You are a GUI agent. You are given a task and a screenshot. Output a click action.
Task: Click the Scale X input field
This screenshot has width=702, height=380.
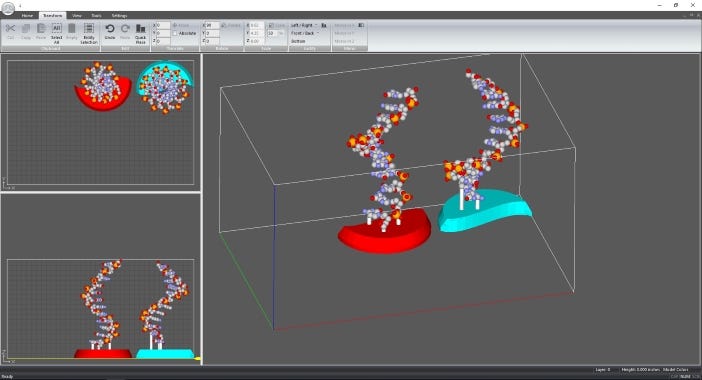tap(257, 26)
